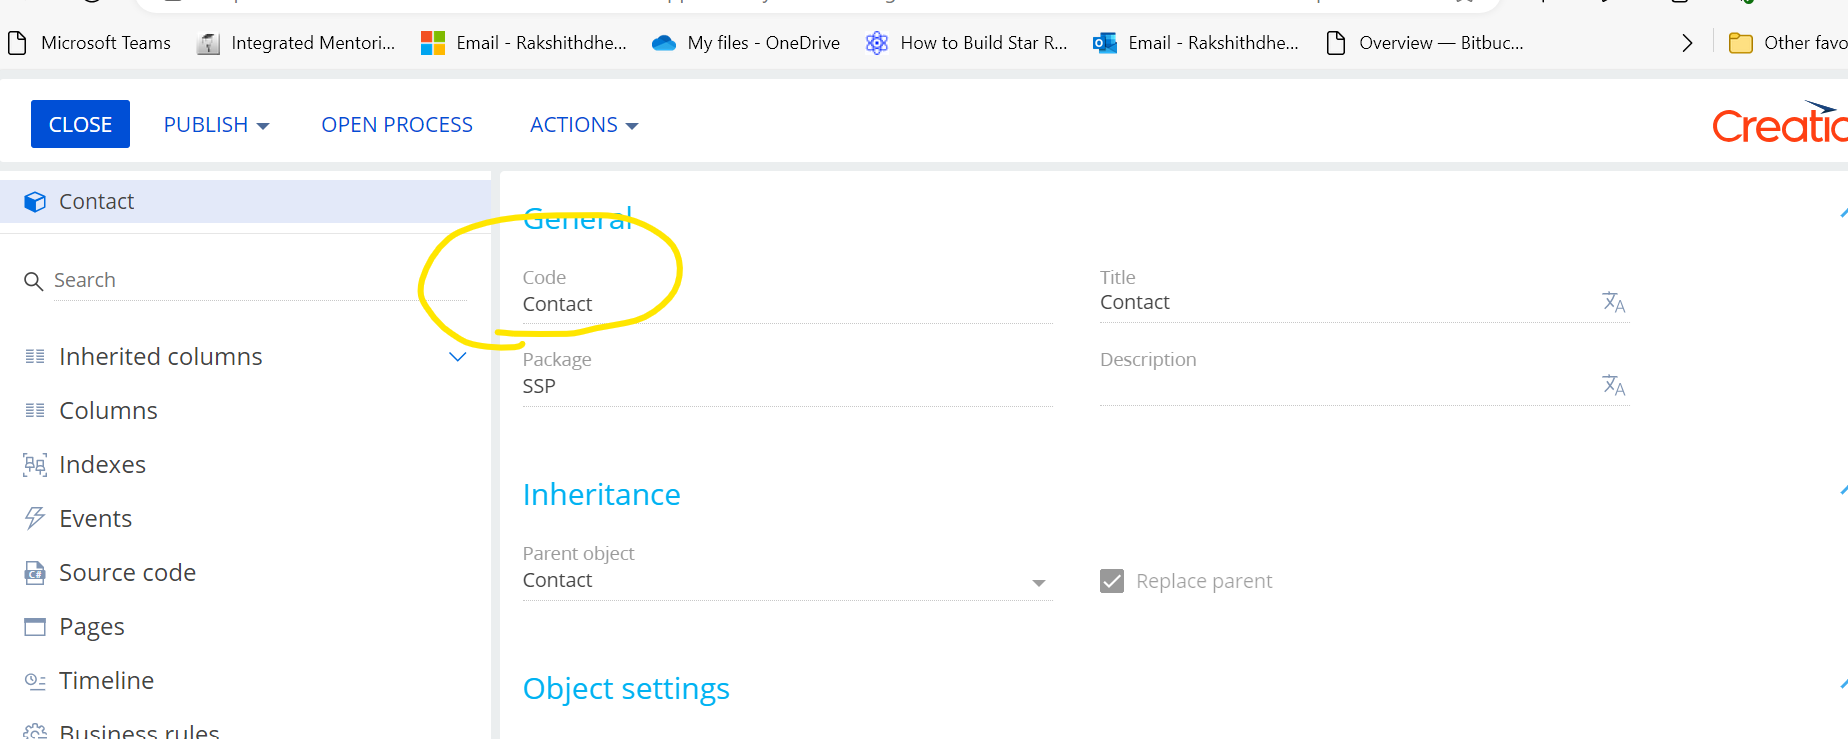The image size is (1848, 739).
Task: Open translation for Description field
Action: tap(1613, 385)
